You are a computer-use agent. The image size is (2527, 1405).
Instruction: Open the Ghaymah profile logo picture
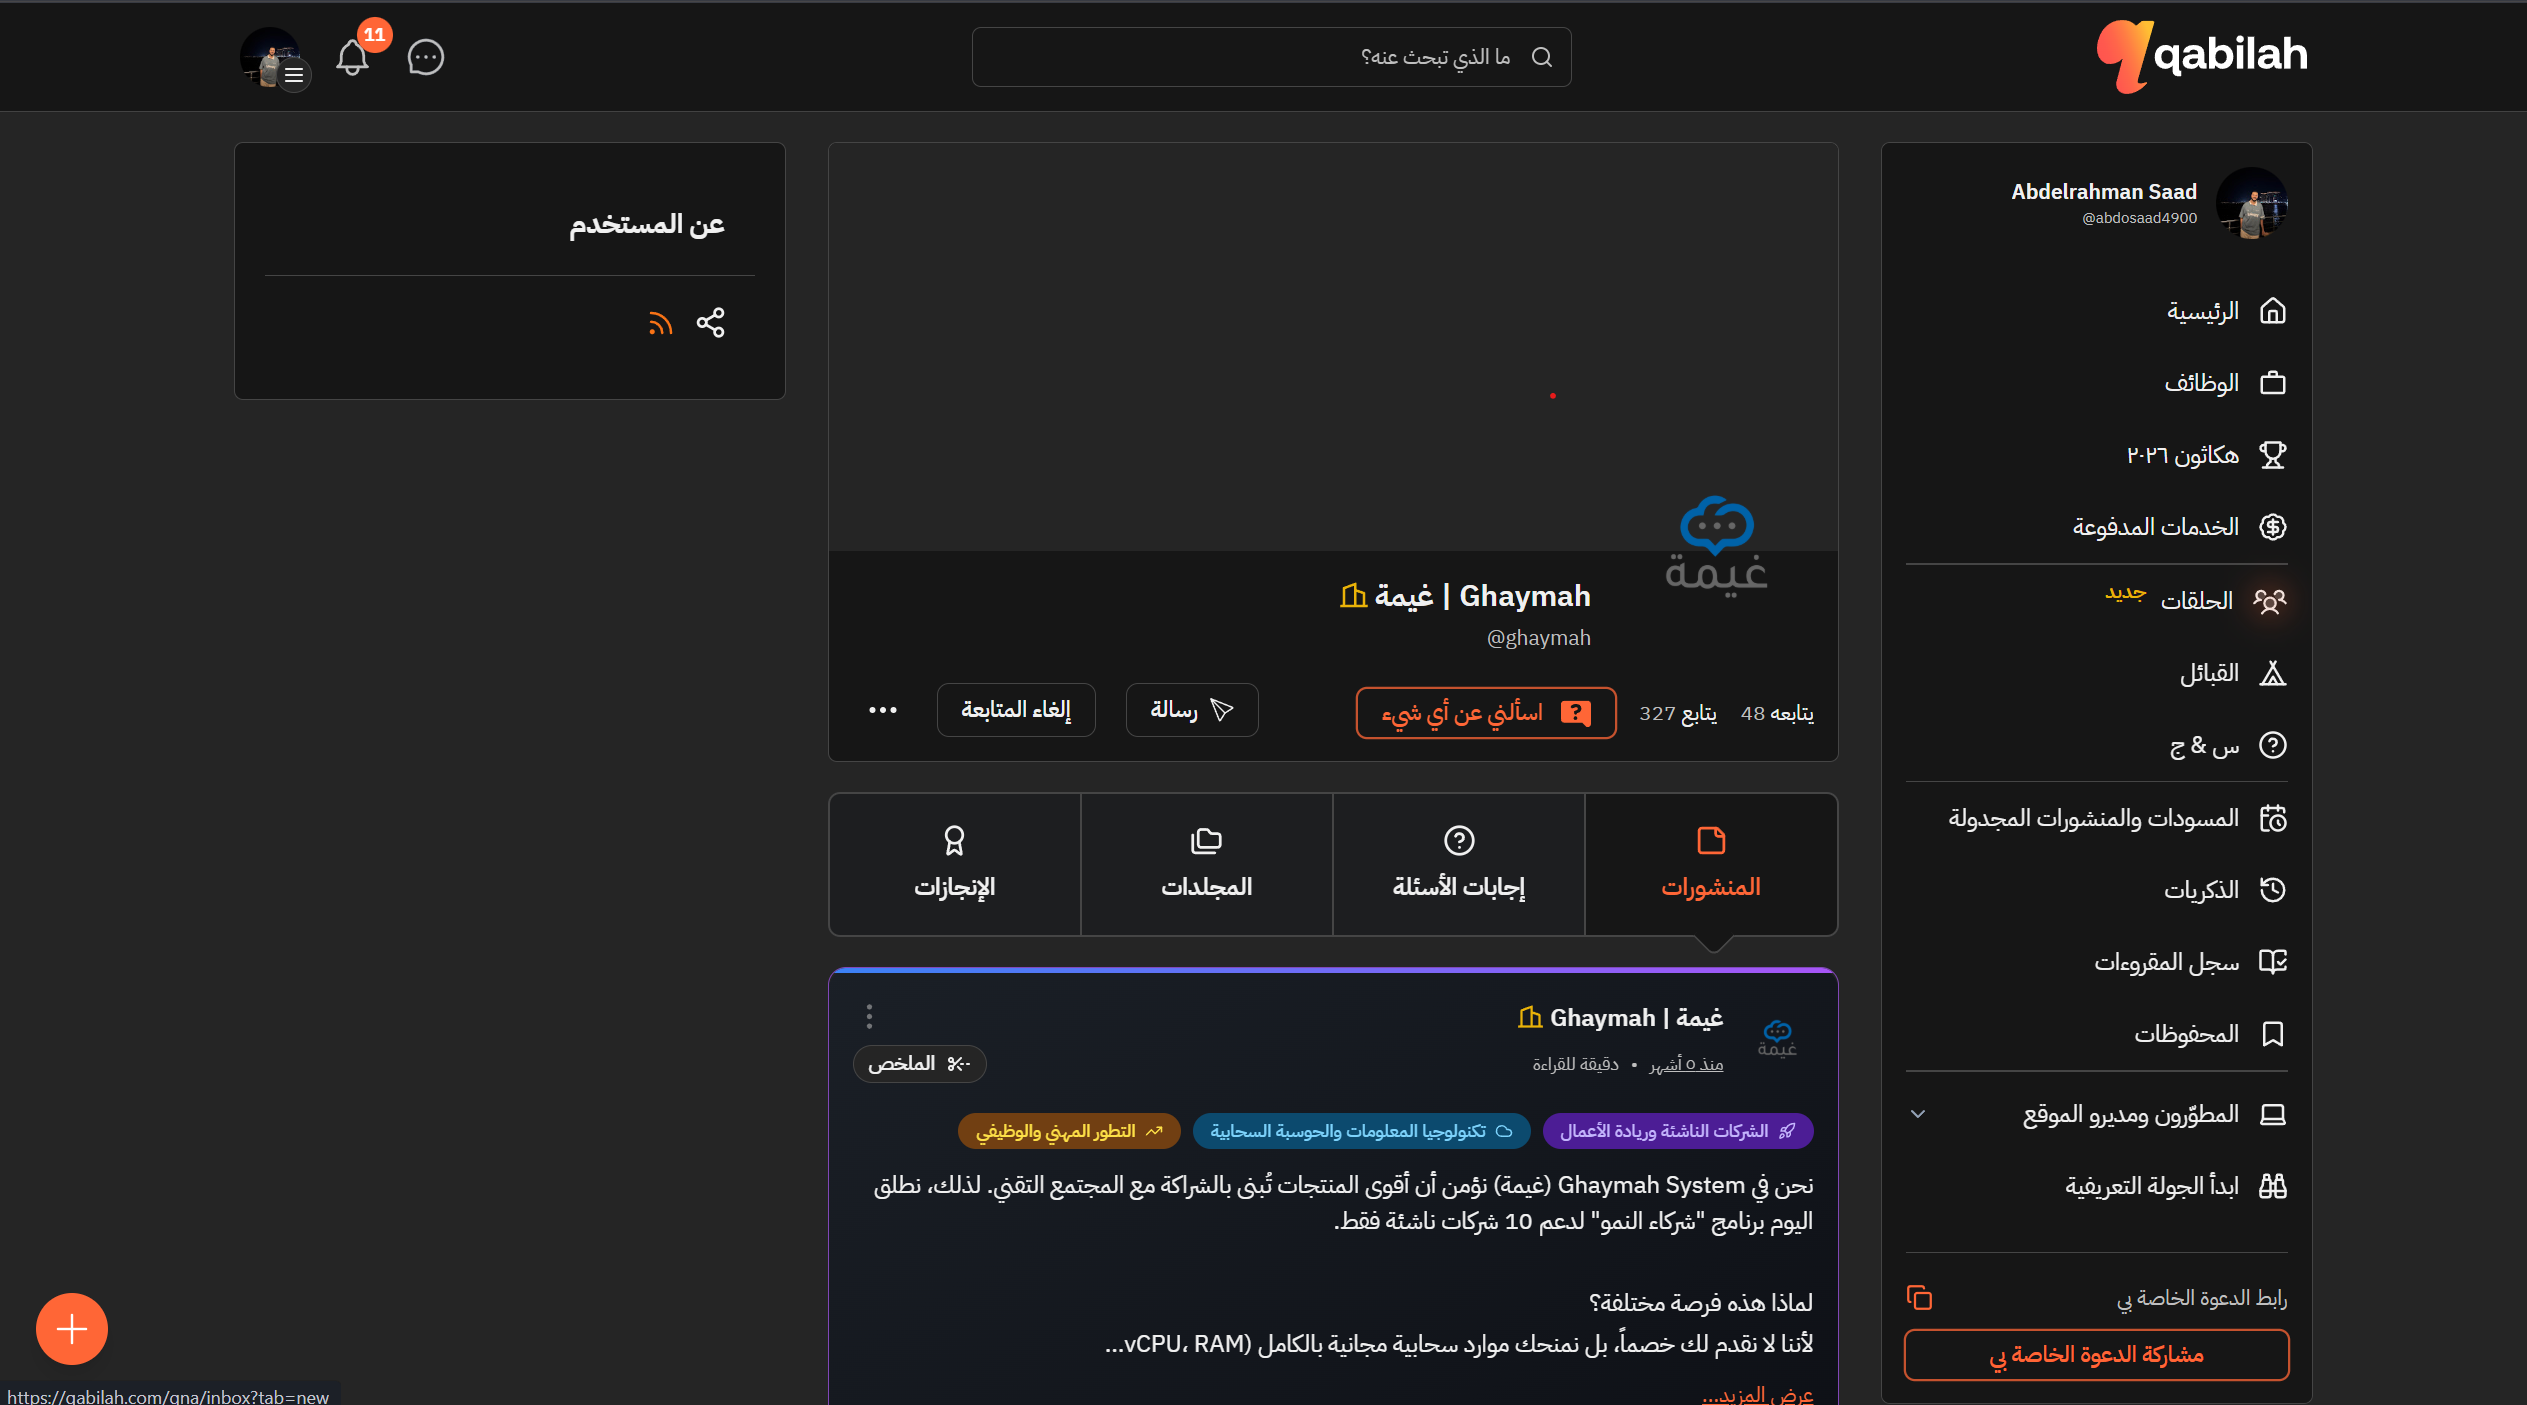click(x=1716, y=546)
